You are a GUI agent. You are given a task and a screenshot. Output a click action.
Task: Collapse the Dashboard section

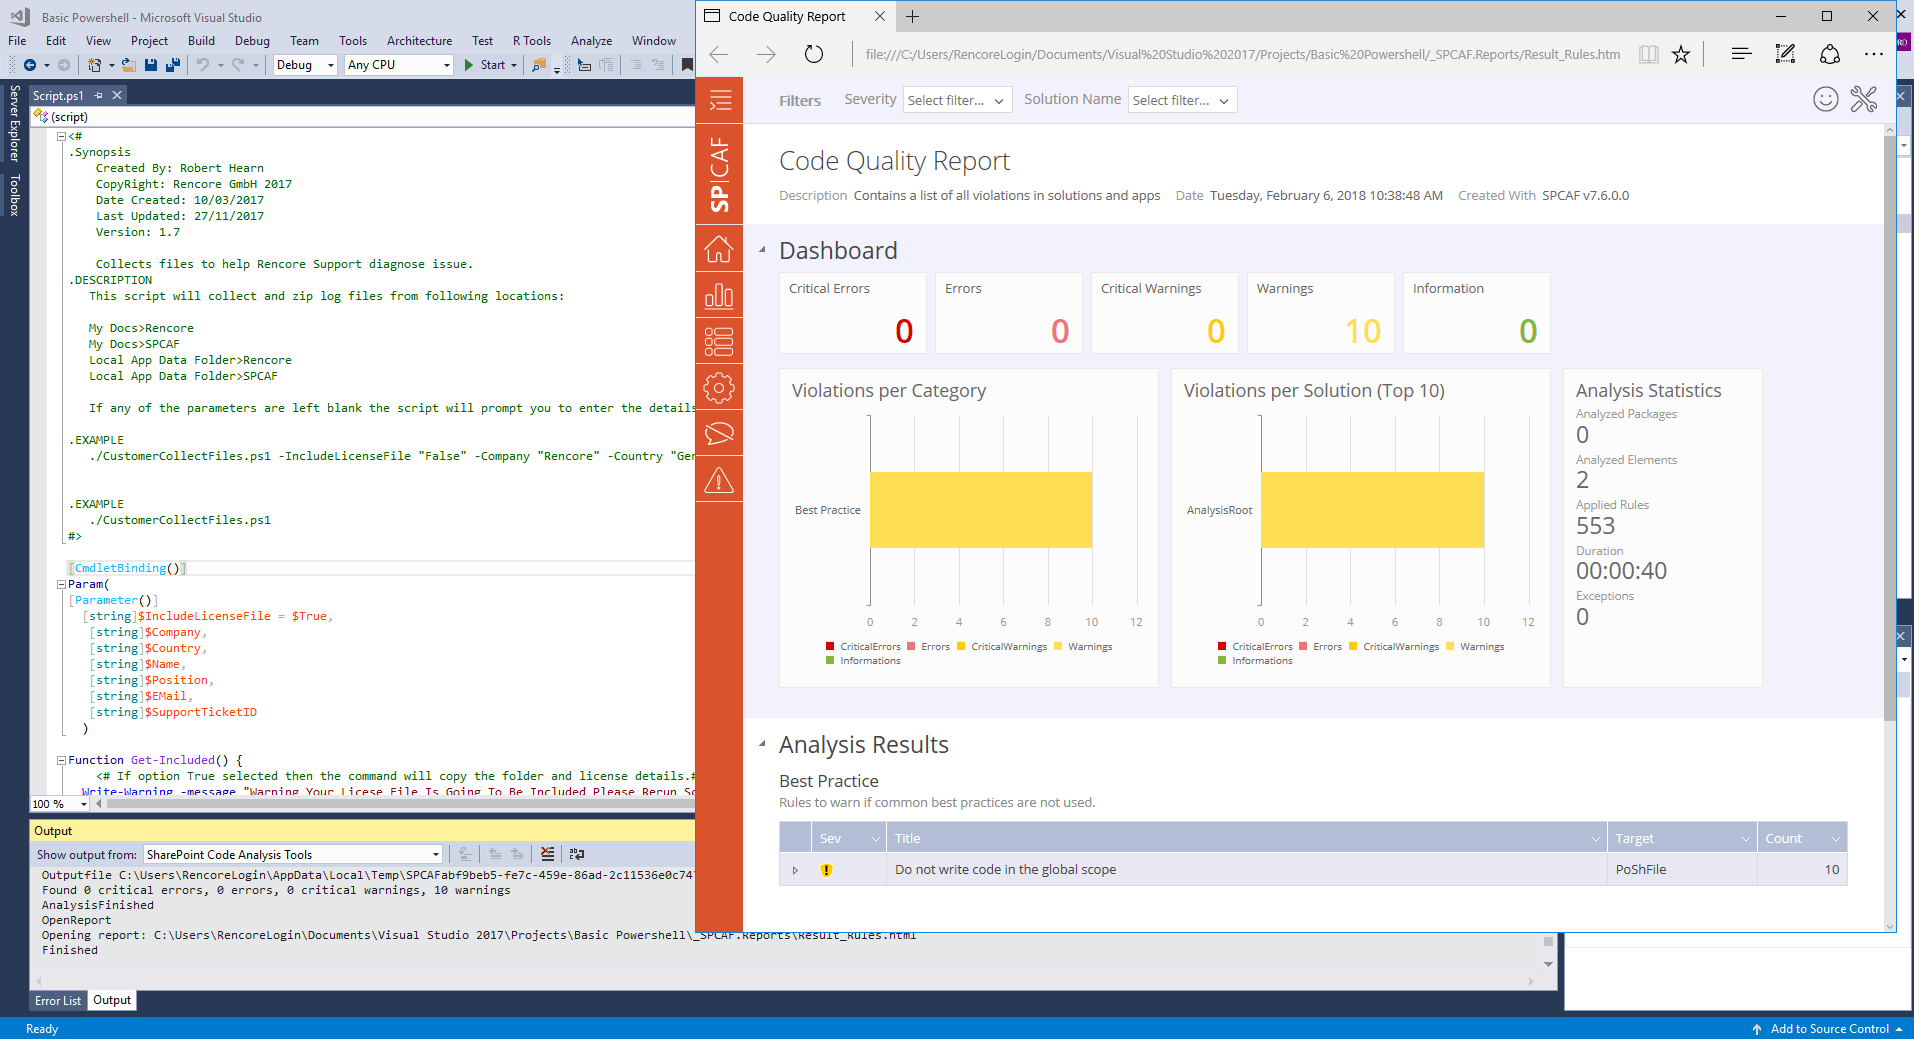pos(763,250)
